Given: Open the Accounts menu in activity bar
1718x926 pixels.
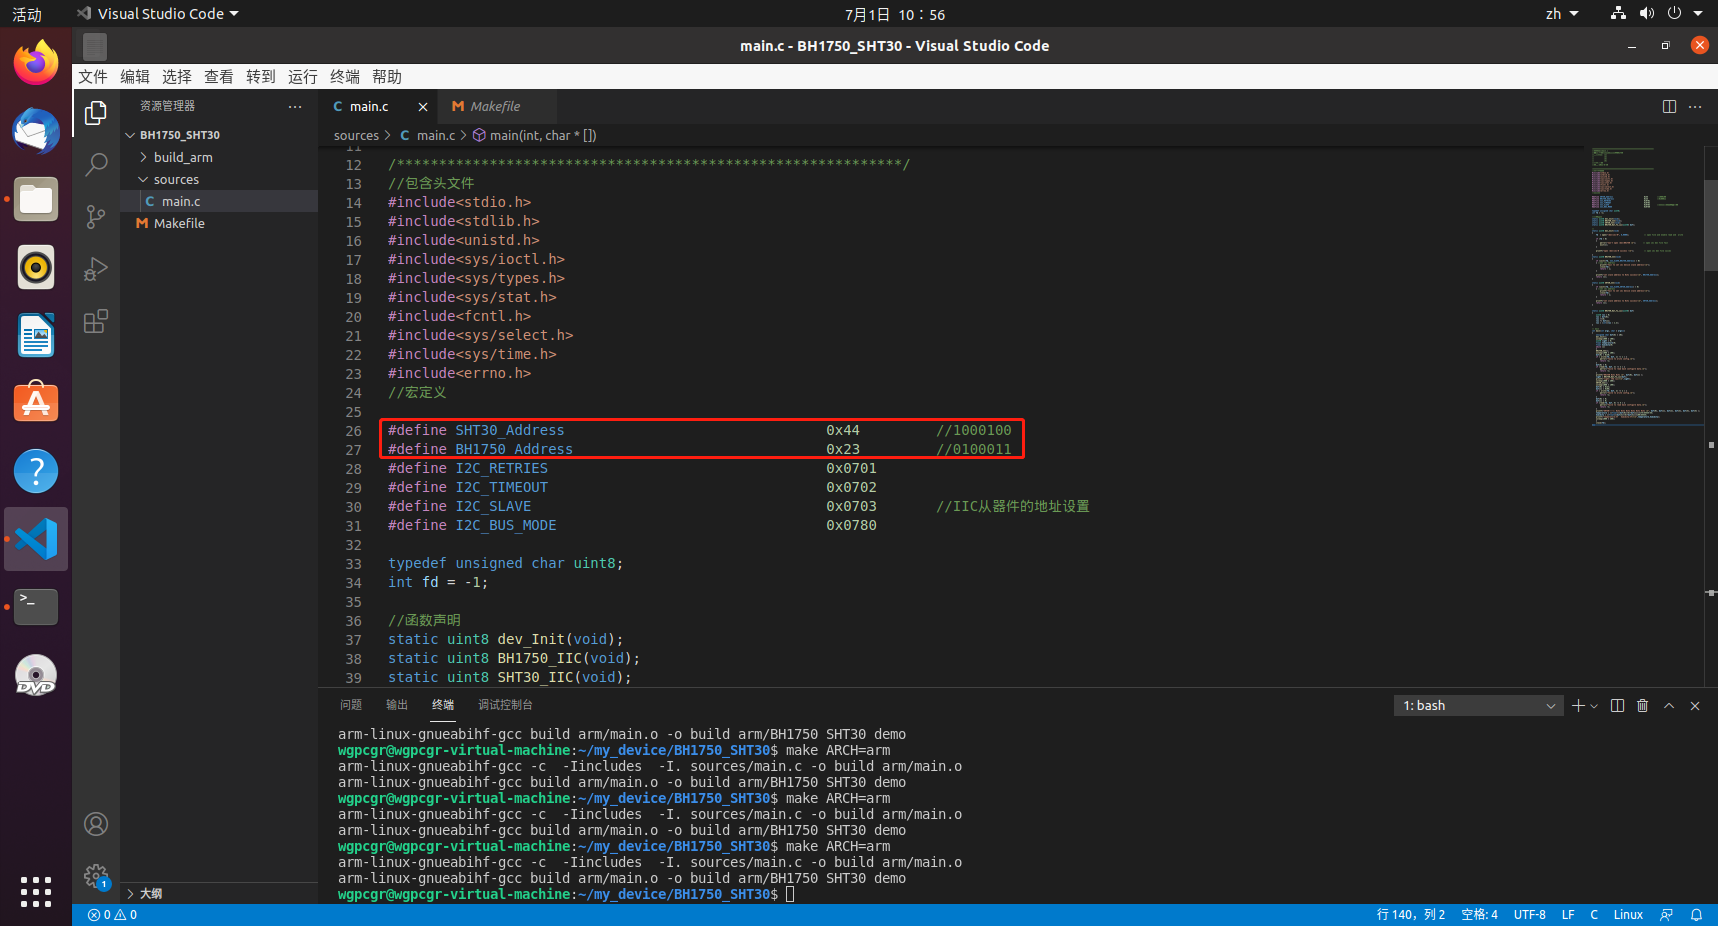Looking at the screenshot, I should [x=96, y=824].
